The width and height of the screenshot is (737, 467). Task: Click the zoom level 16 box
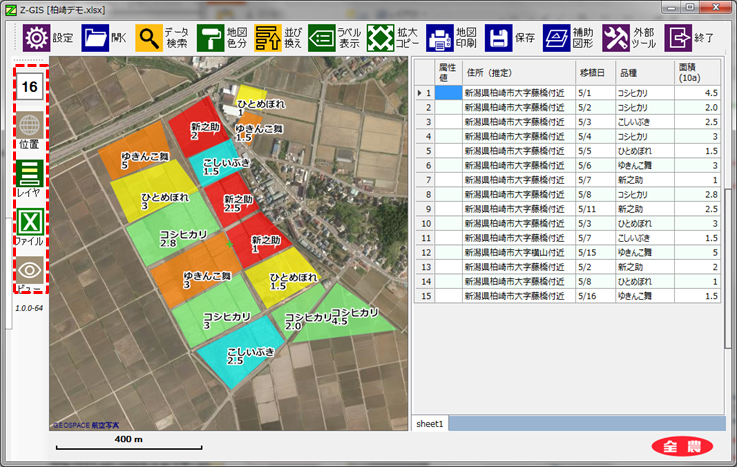pyautogui.click(x=29, y=87)
